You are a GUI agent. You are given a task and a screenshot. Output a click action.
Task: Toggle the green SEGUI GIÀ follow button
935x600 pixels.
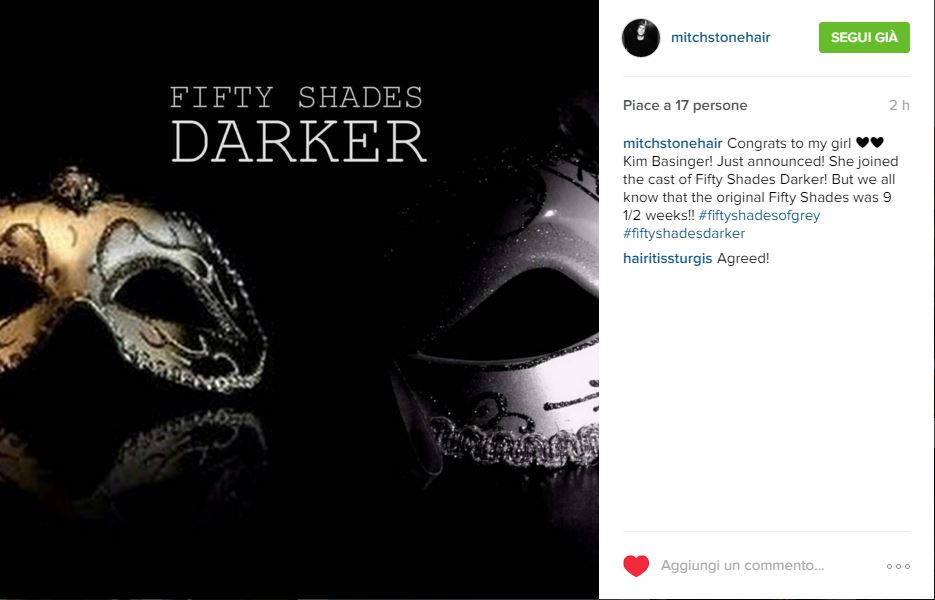[x=864, y=37]
